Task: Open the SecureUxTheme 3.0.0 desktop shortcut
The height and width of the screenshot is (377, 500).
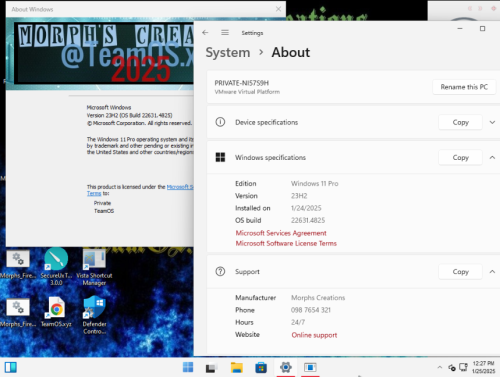Action: pos(56,267)
